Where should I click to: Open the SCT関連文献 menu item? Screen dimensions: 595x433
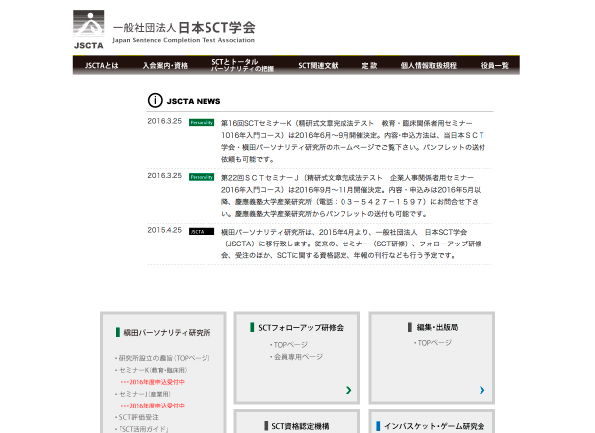[x=318, y=66]
